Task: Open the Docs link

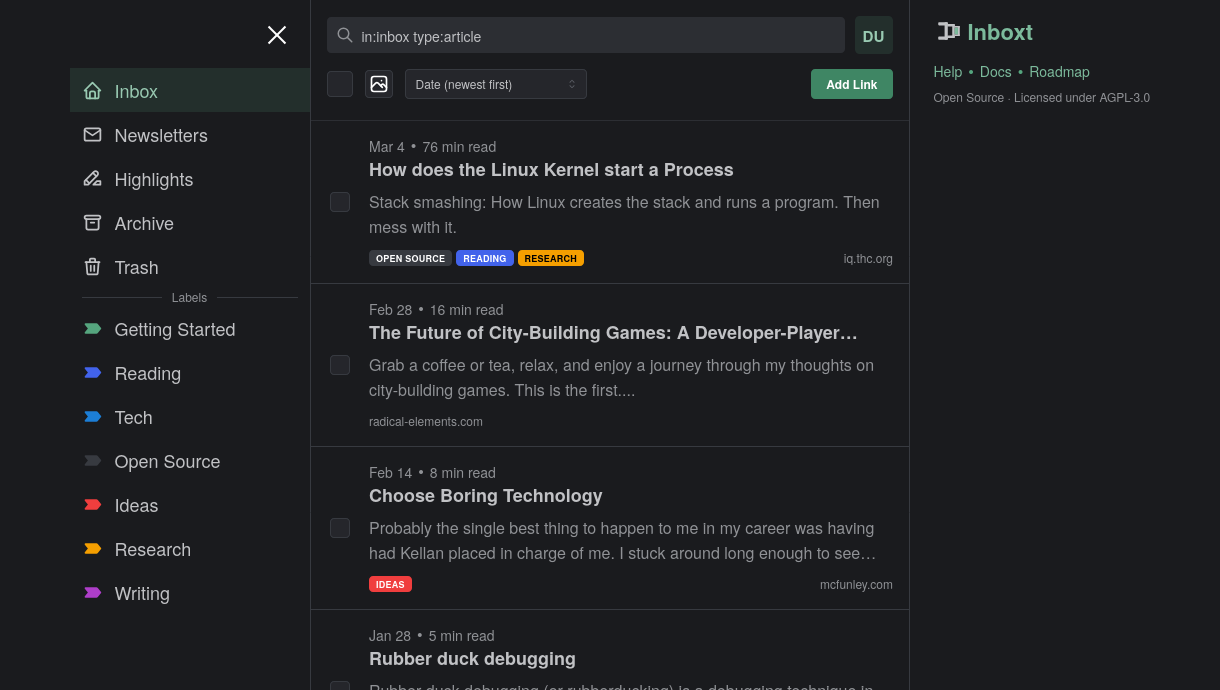Action: click(x=995, y=71)
